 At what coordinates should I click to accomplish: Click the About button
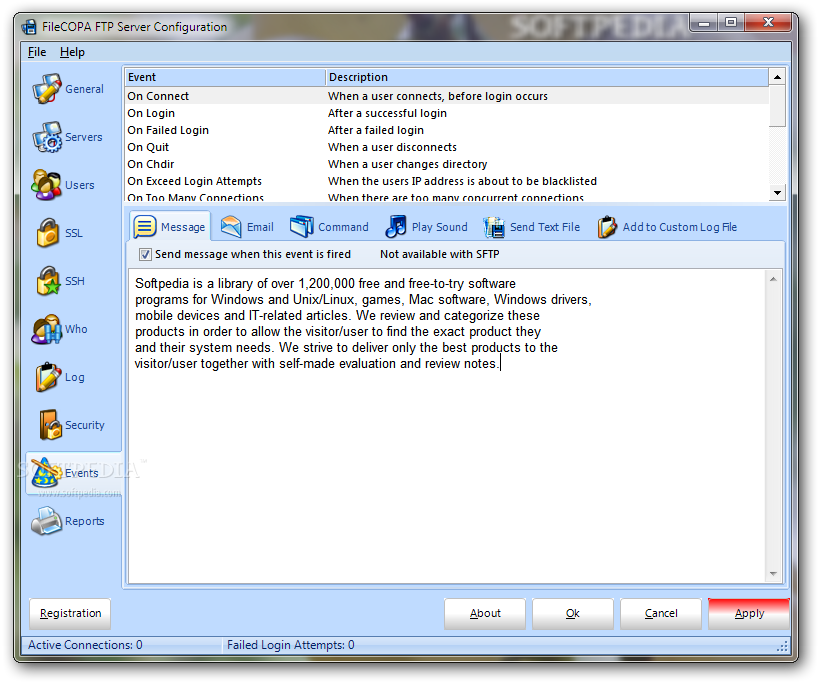(x=485, y=614)
